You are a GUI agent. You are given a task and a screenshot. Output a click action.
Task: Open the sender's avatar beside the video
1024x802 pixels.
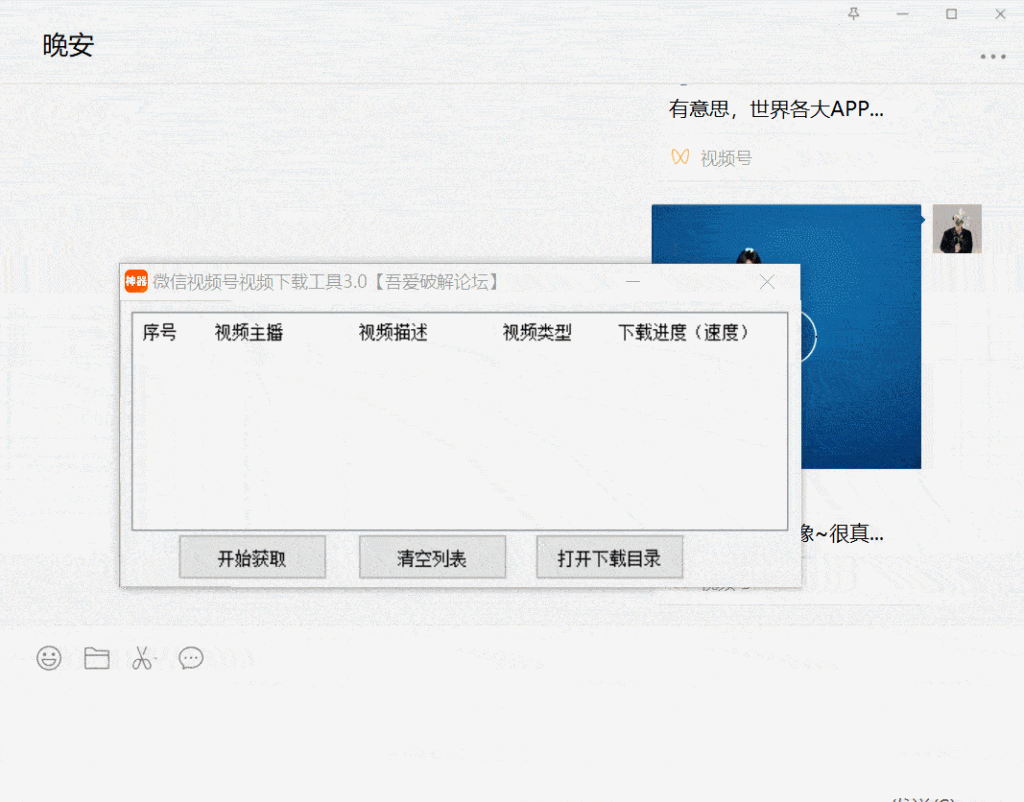(x=957, y=229)
